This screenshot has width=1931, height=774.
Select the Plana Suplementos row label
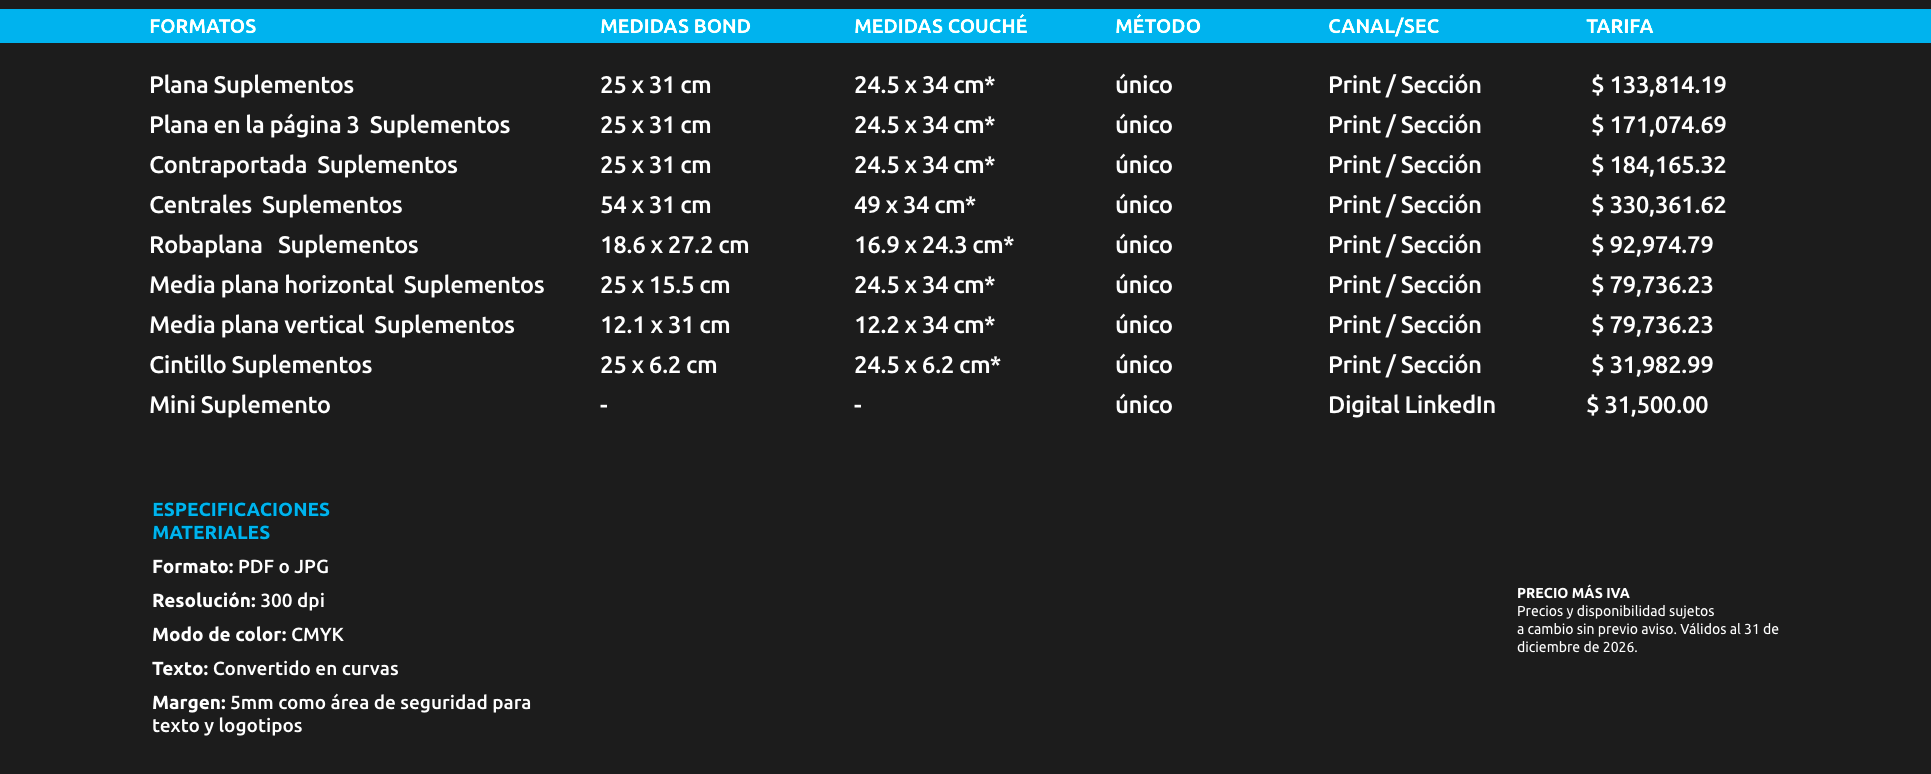coord(251,85)
